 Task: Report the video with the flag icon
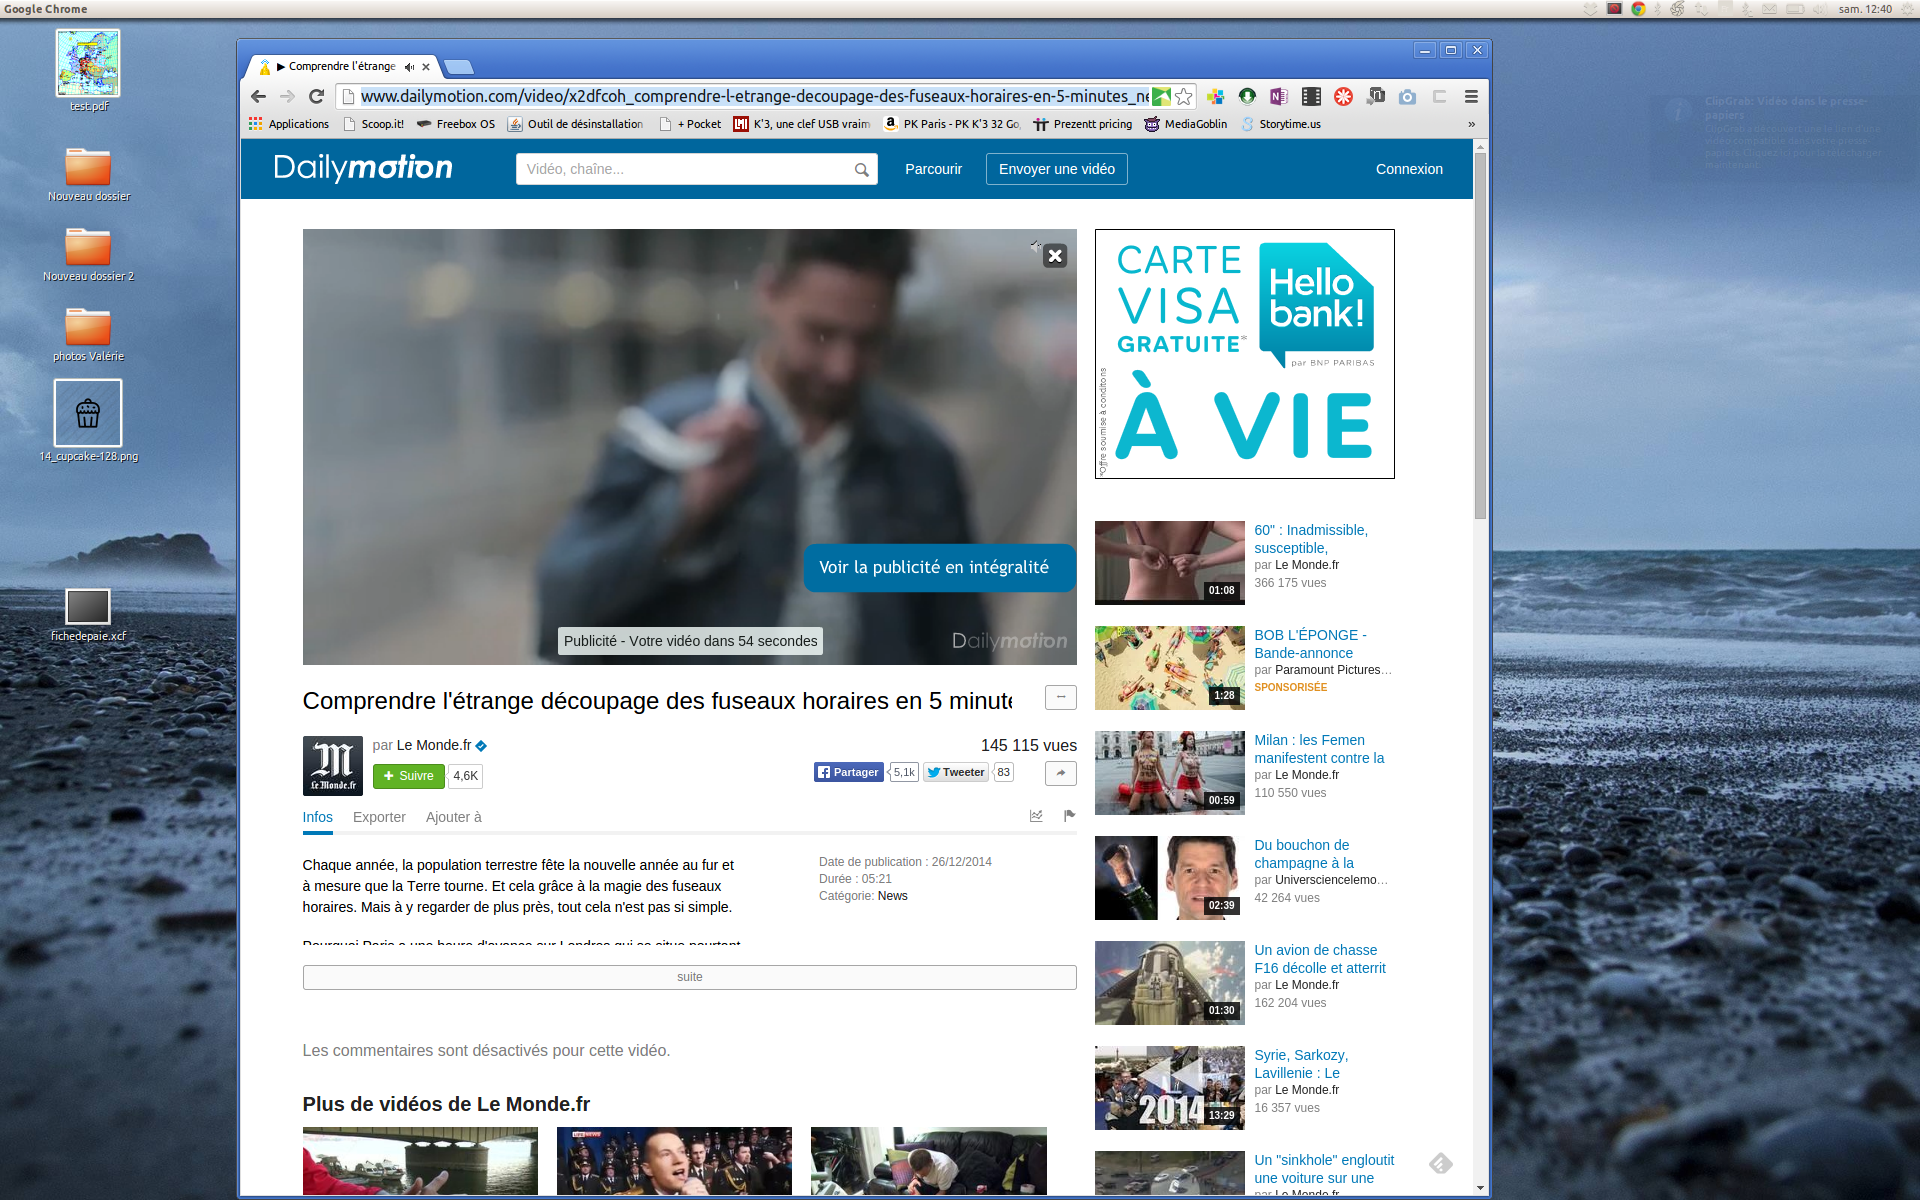(x=1069, y=816)
